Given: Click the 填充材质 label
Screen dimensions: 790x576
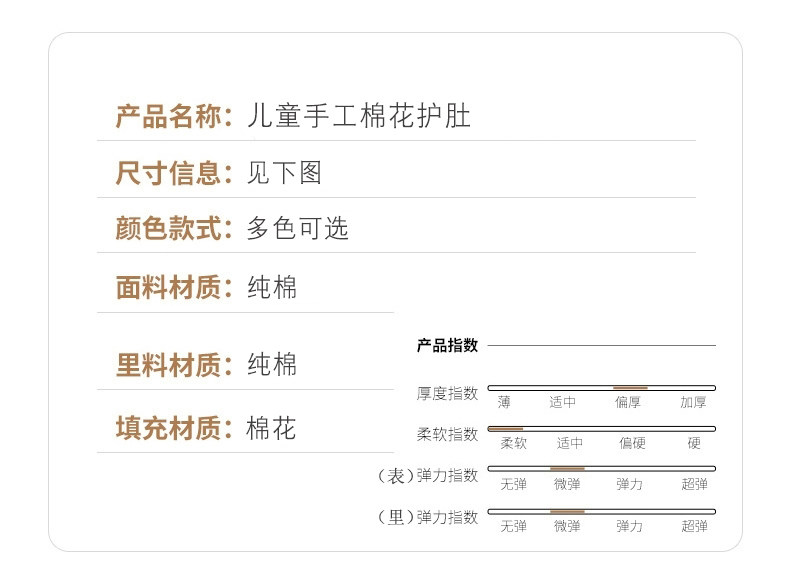Looking at the screenshot, I should click(x=174, y=429).
